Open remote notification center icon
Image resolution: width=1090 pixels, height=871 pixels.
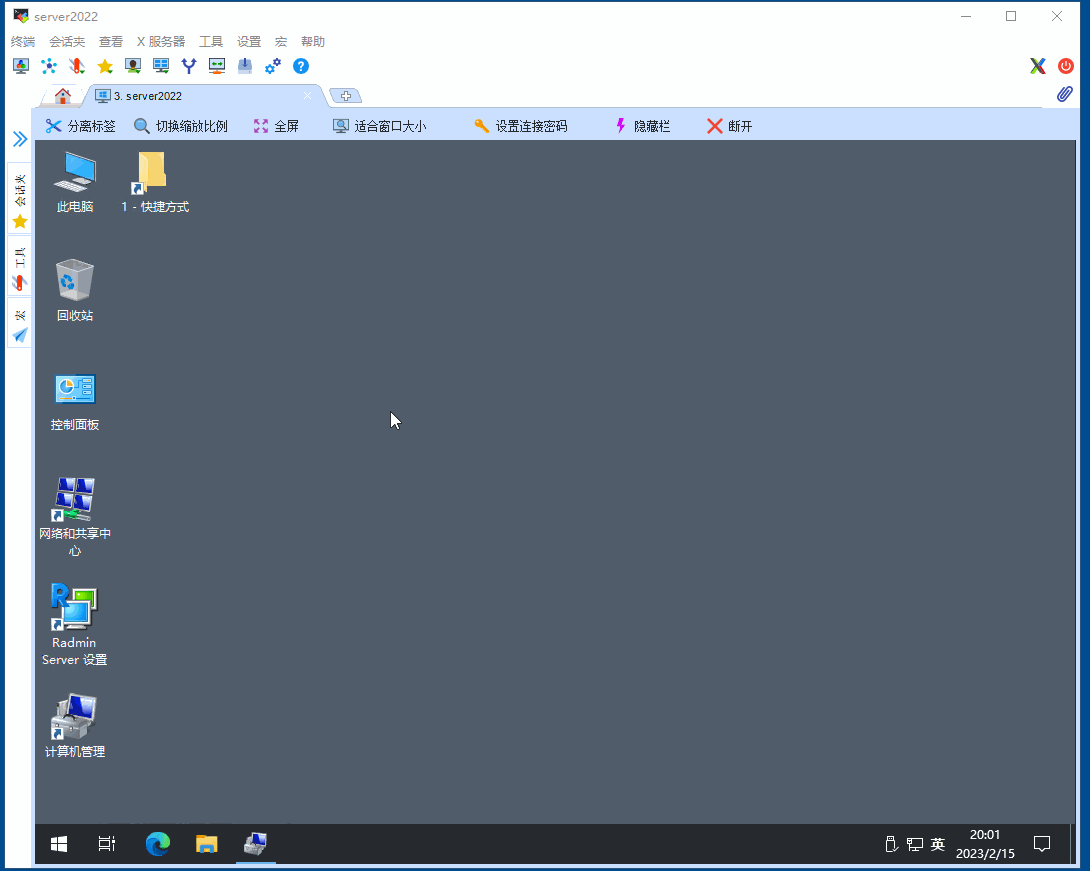tap(1041, 844)
